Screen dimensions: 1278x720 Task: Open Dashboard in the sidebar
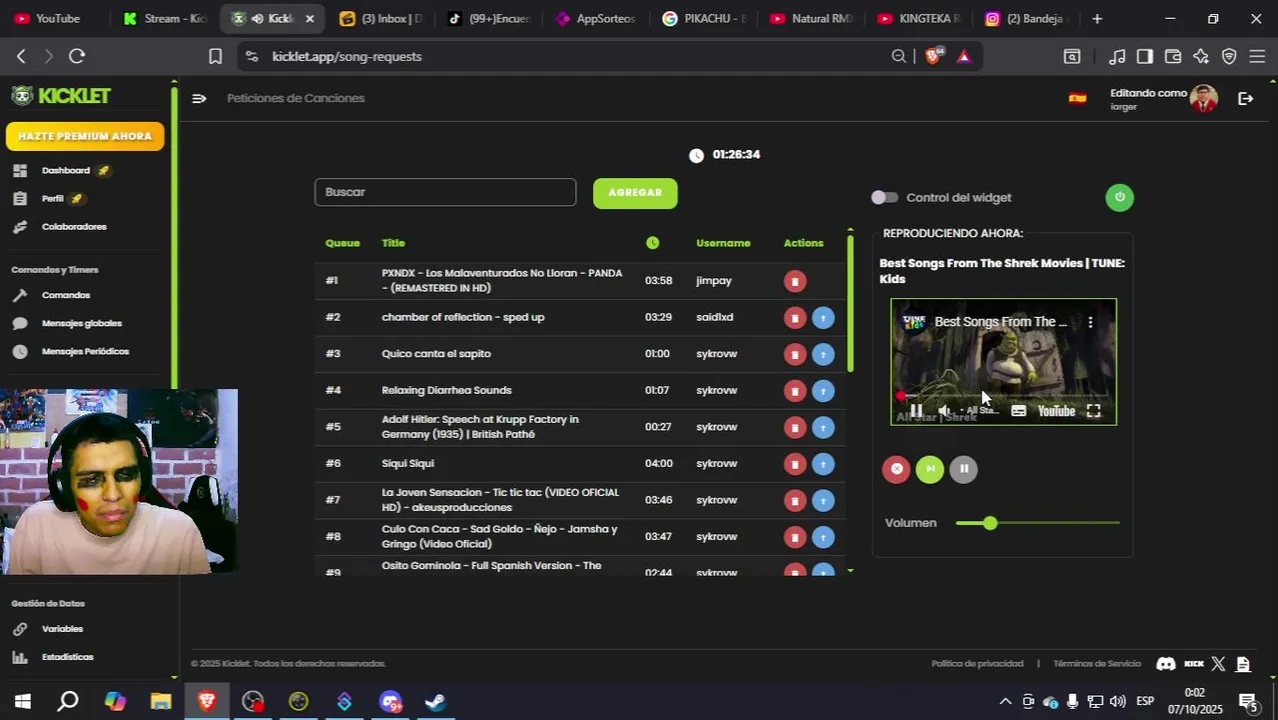click(x=66, y=171)
